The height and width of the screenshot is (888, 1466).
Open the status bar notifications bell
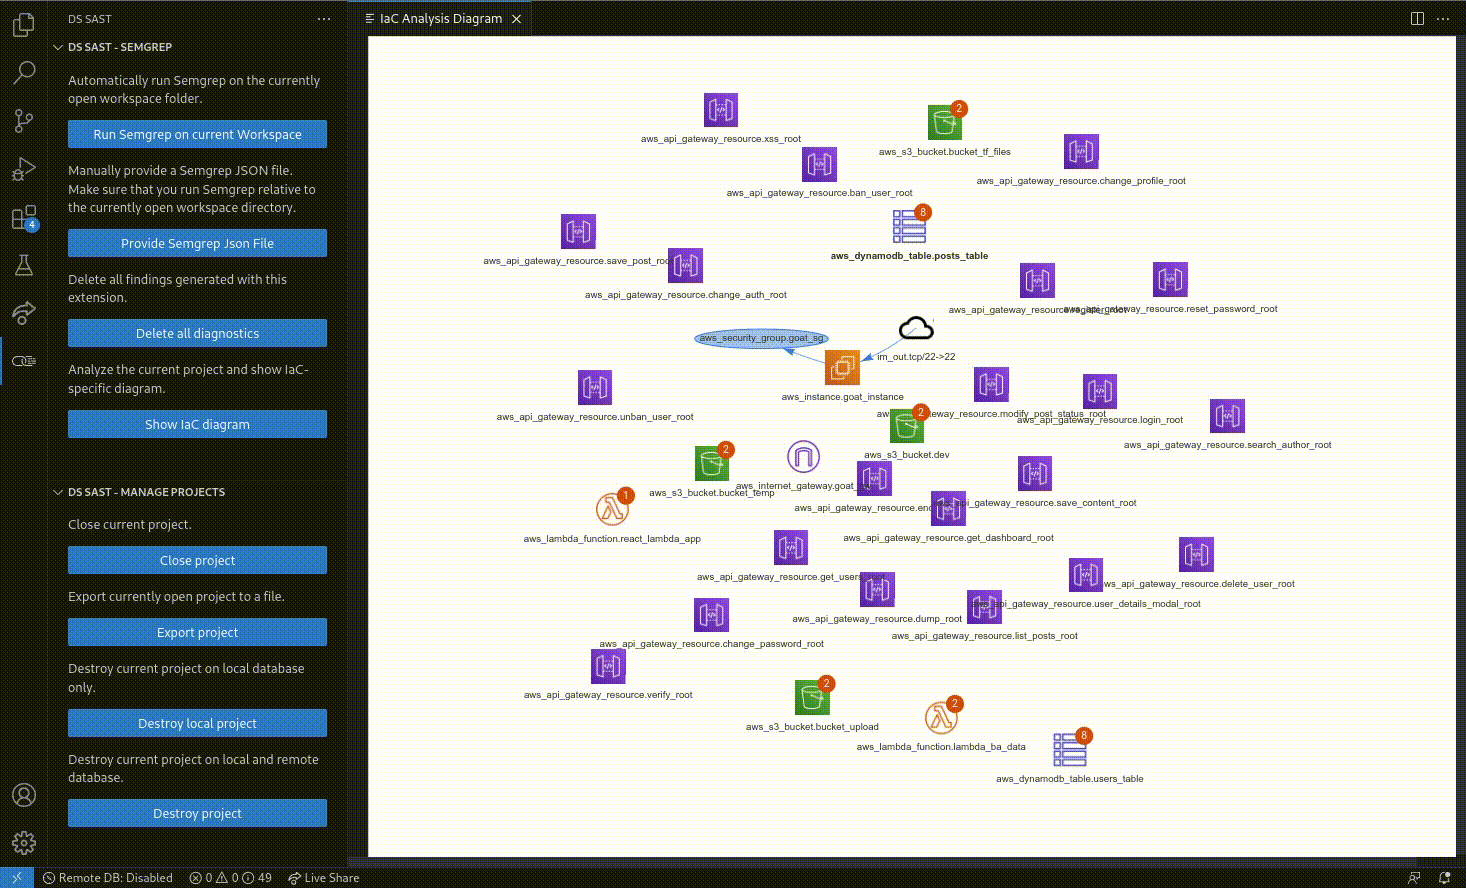[1444, 878]
